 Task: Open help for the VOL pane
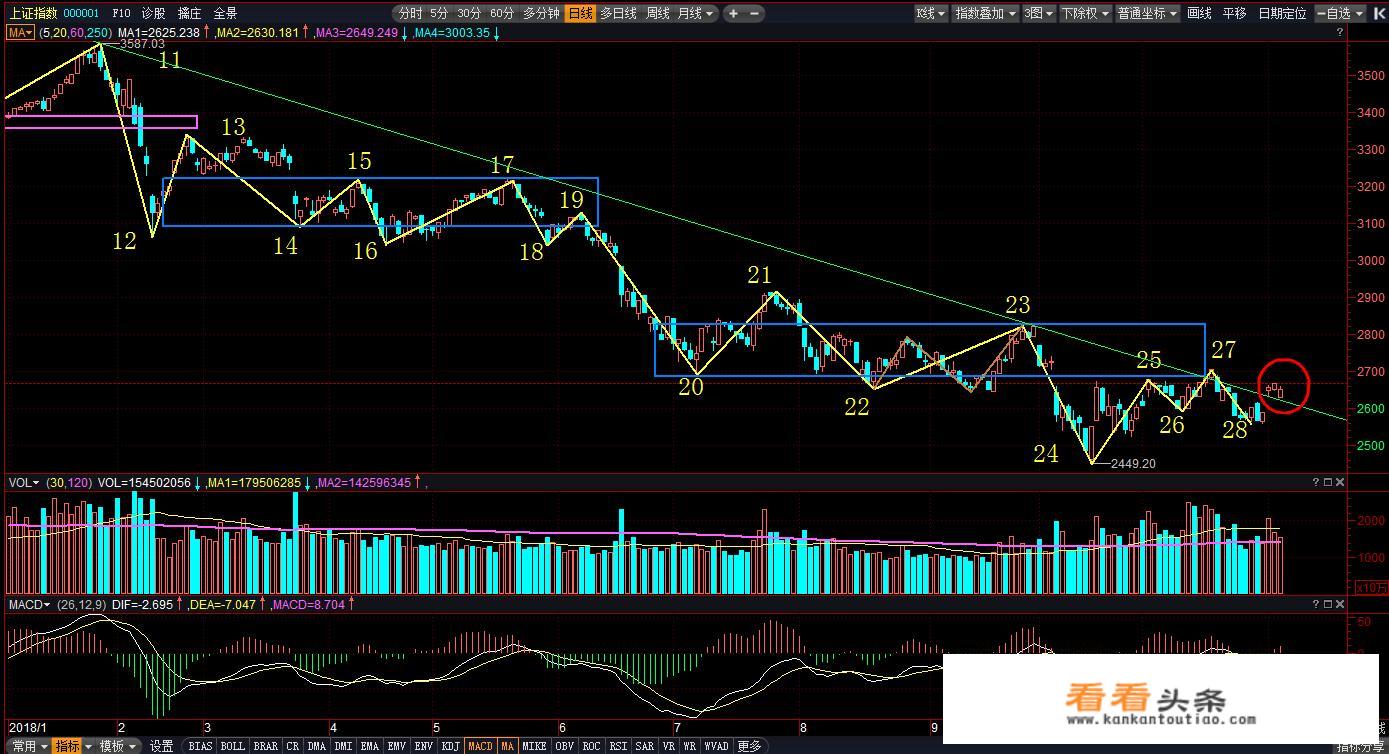click(x=1317, y=482)
